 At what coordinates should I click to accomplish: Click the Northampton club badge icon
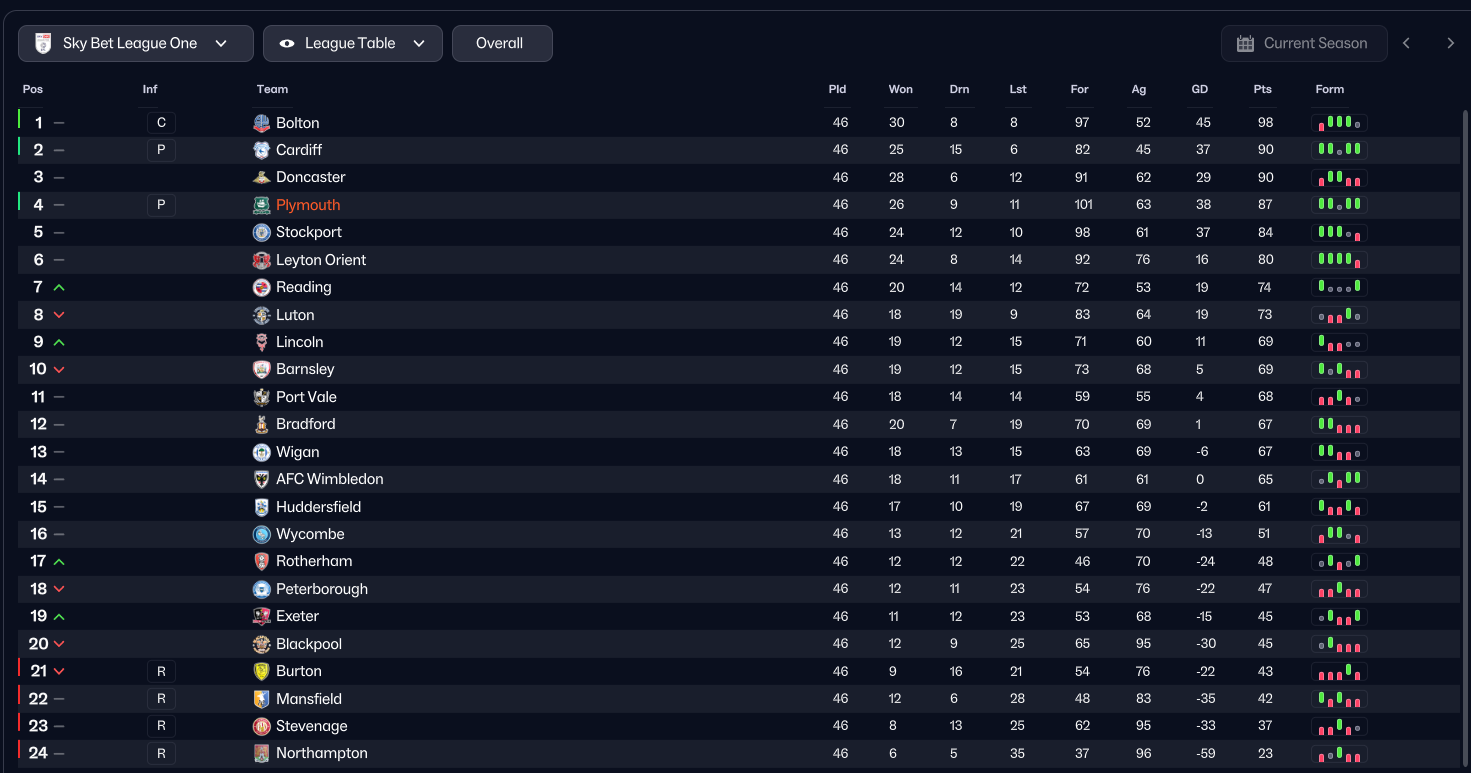[x=261, y=753]
